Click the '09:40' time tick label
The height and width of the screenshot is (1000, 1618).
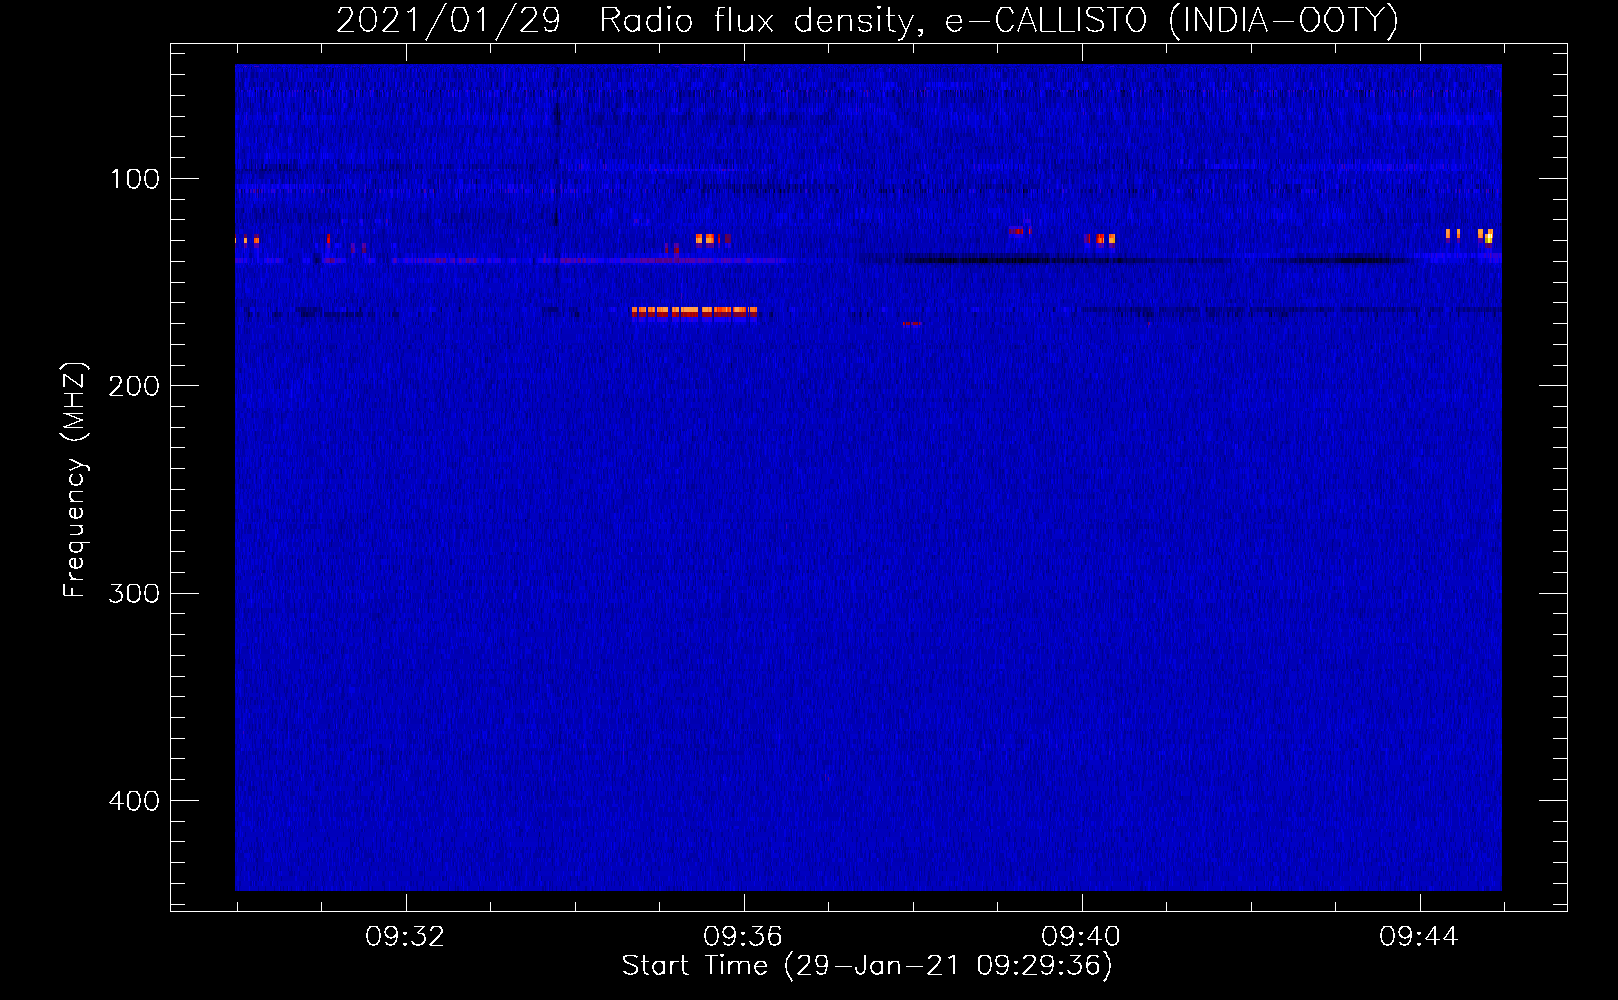1081,937
